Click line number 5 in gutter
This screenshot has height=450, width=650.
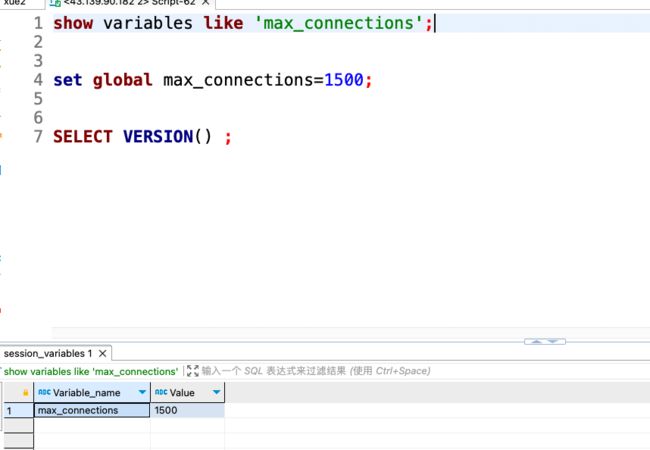38,99
